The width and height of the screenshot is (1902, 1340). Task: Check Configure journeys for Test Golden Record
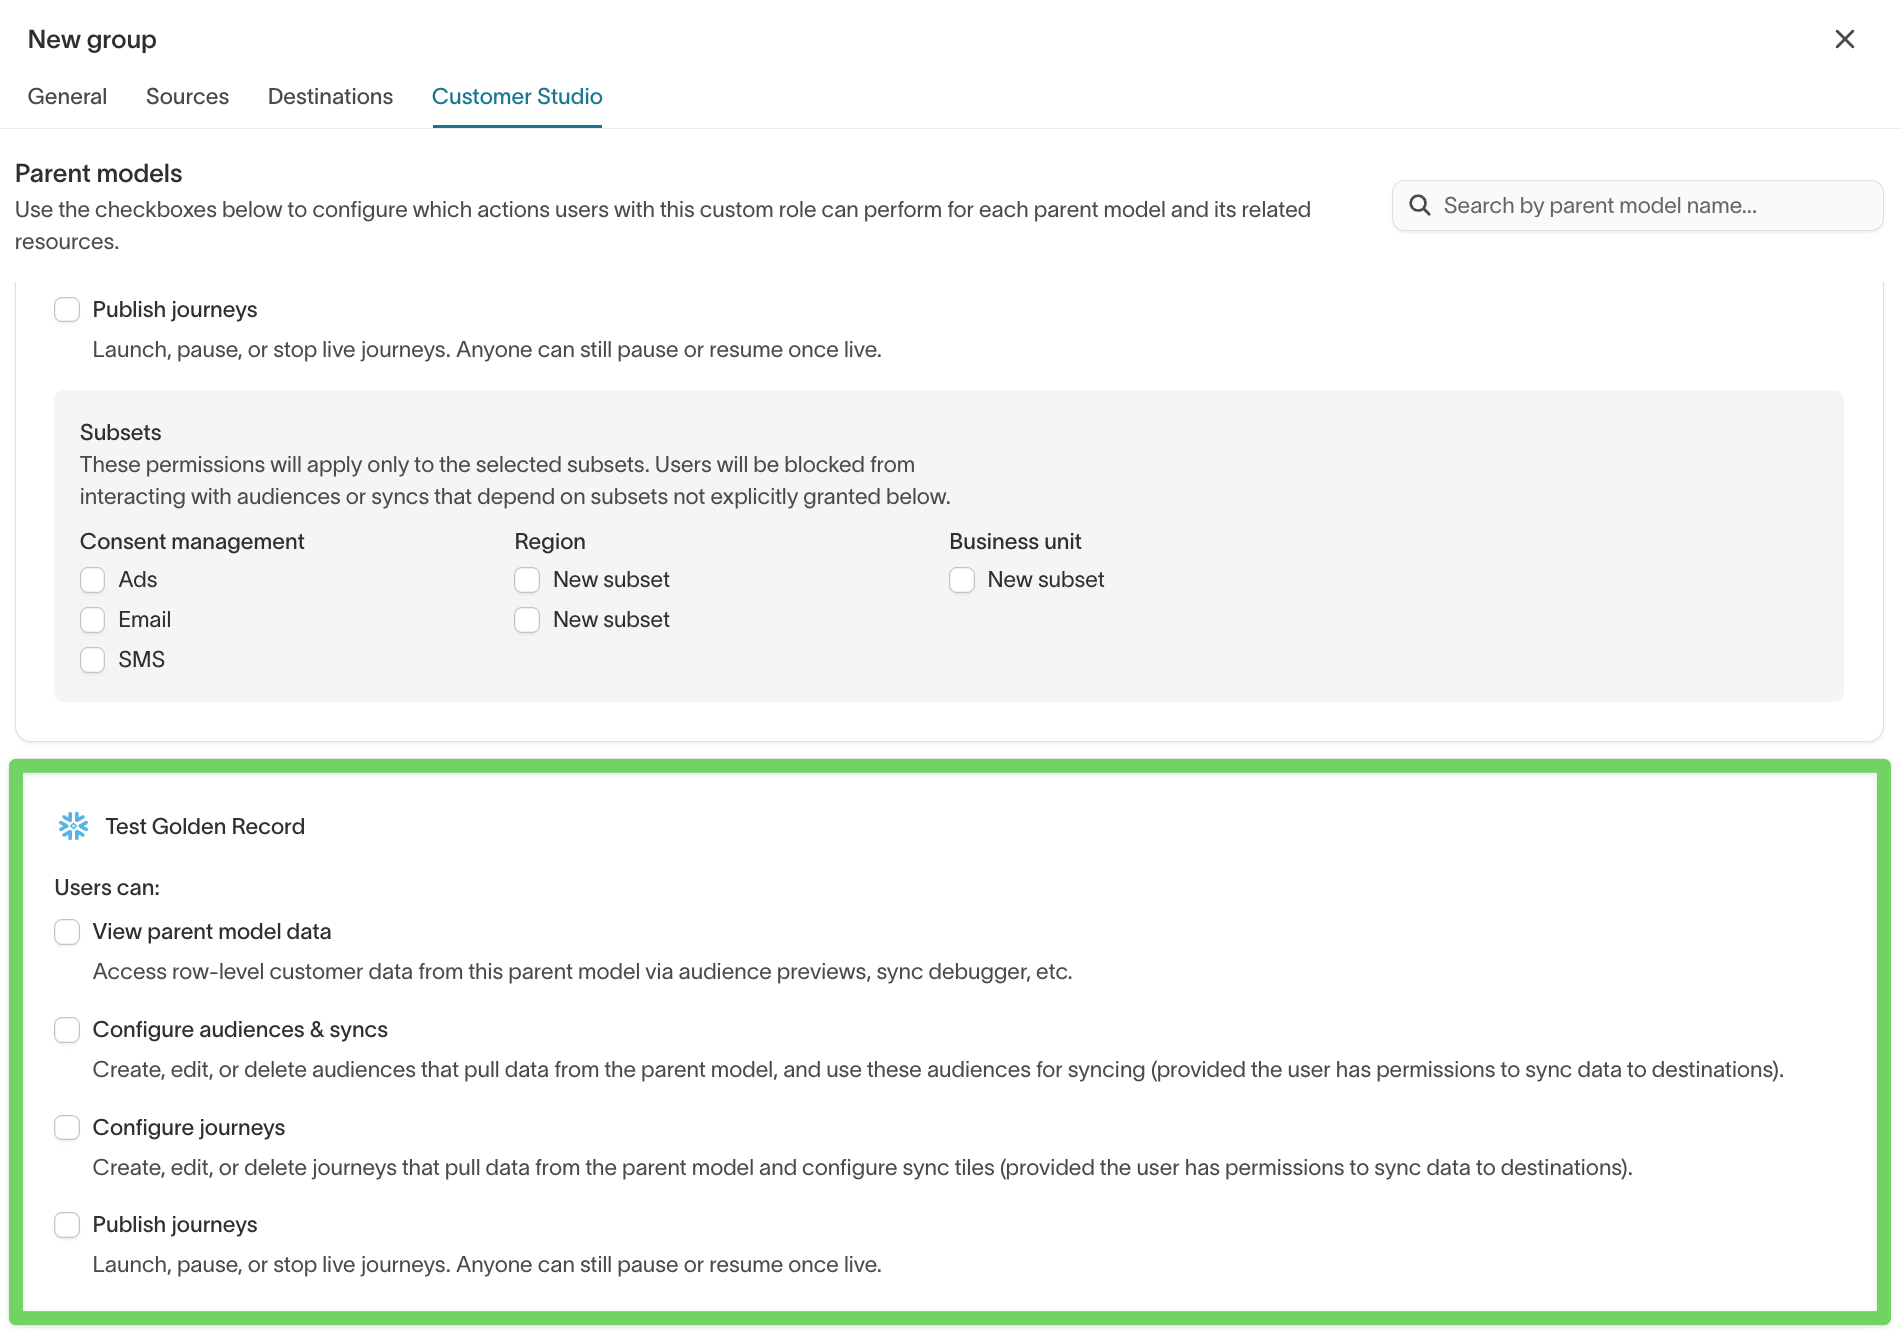tap(66, 1127)
